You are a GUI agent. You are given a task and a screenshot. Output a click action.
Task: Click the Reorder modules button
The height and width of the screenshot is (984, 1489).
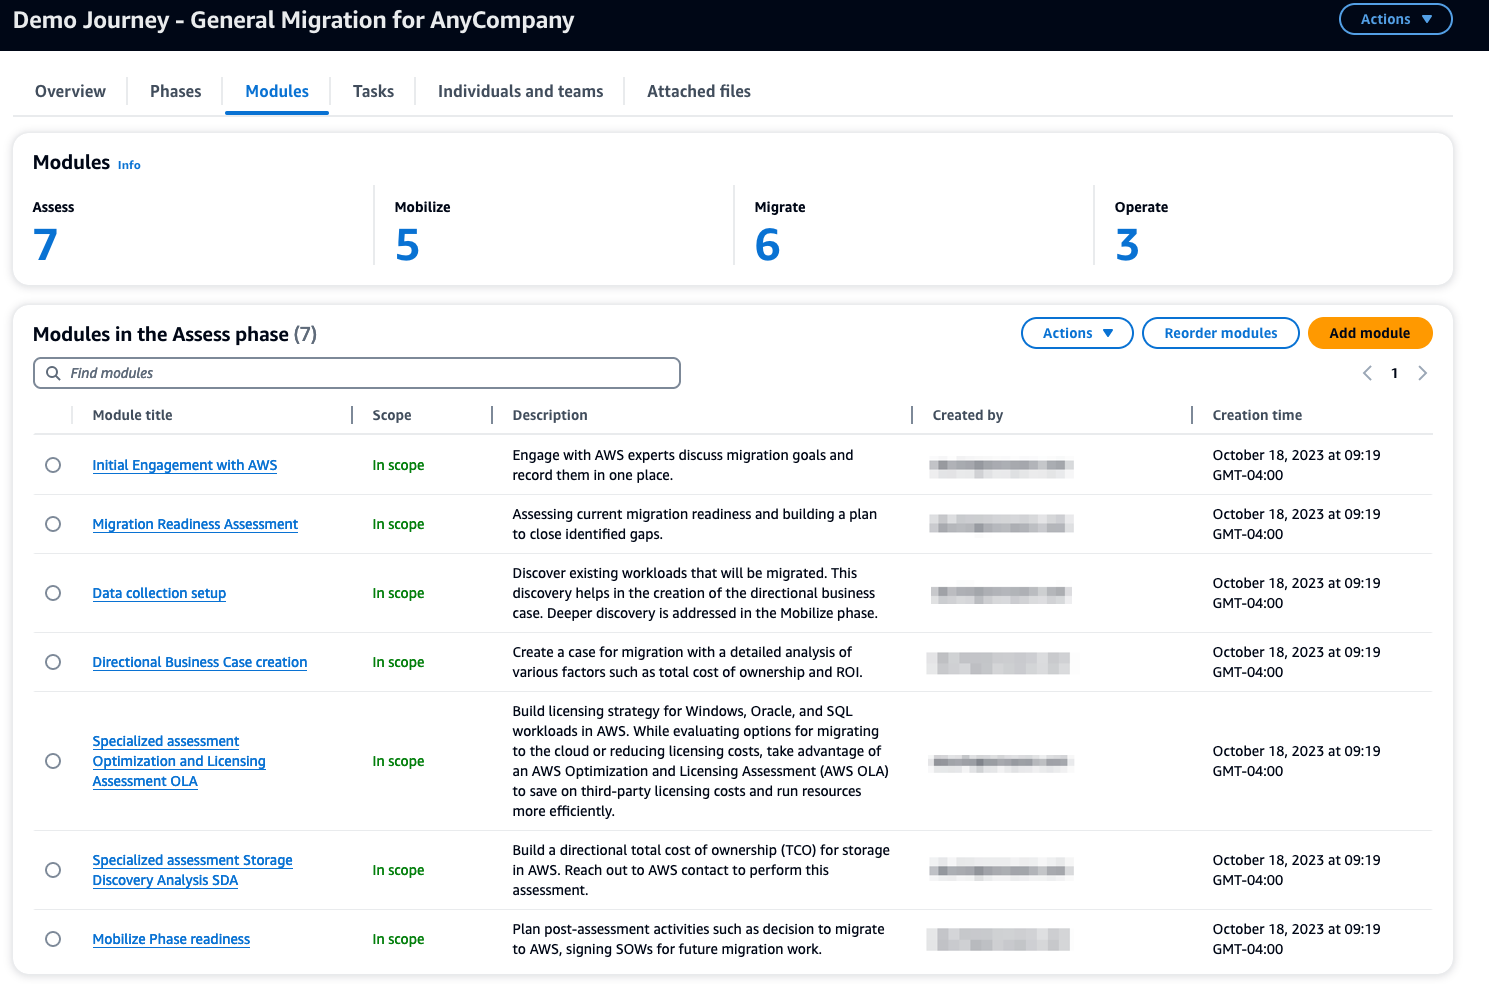(1220, 332)
